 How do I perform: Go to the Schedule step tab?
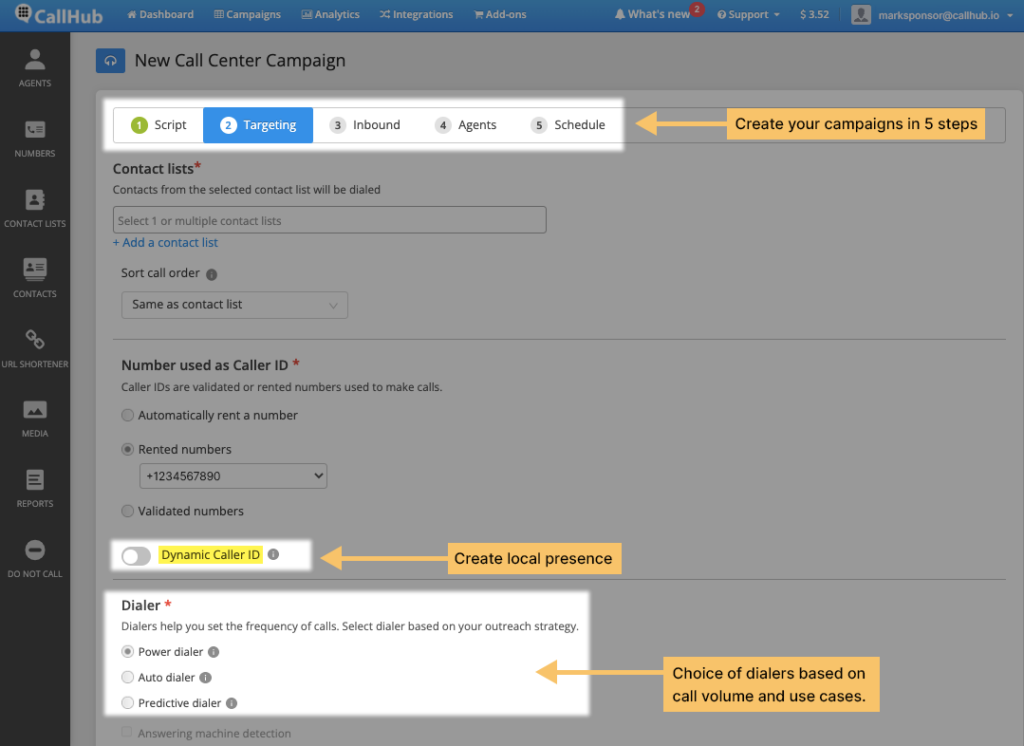point(568,125)
